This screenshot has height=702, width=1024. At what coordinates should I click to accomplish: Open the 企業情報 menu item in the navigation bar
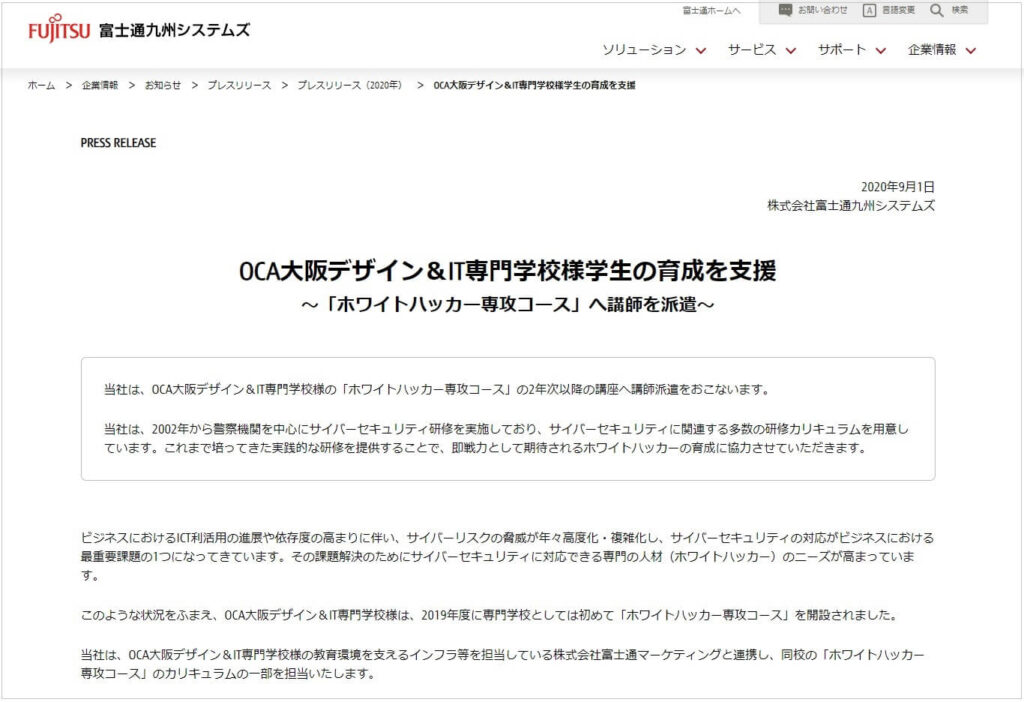(932, 50)
